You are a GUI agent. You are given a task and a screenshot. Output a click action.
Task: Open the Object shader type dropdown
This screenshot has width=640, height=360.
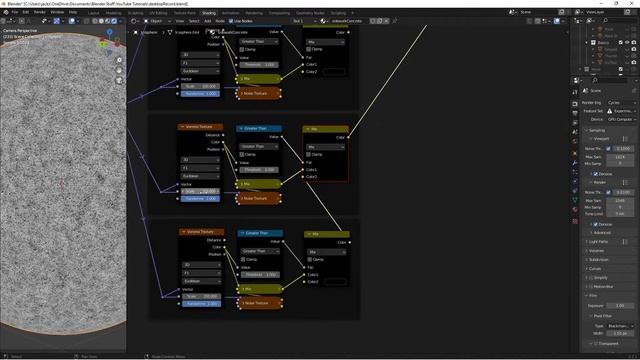157,21
